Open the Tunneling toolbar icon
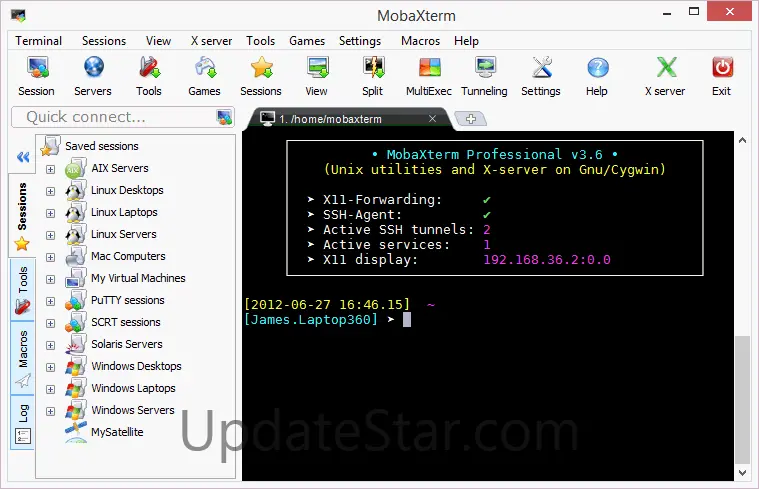Image resolution: width=759 pixels, height=489 pixels. tap(485, 68)
